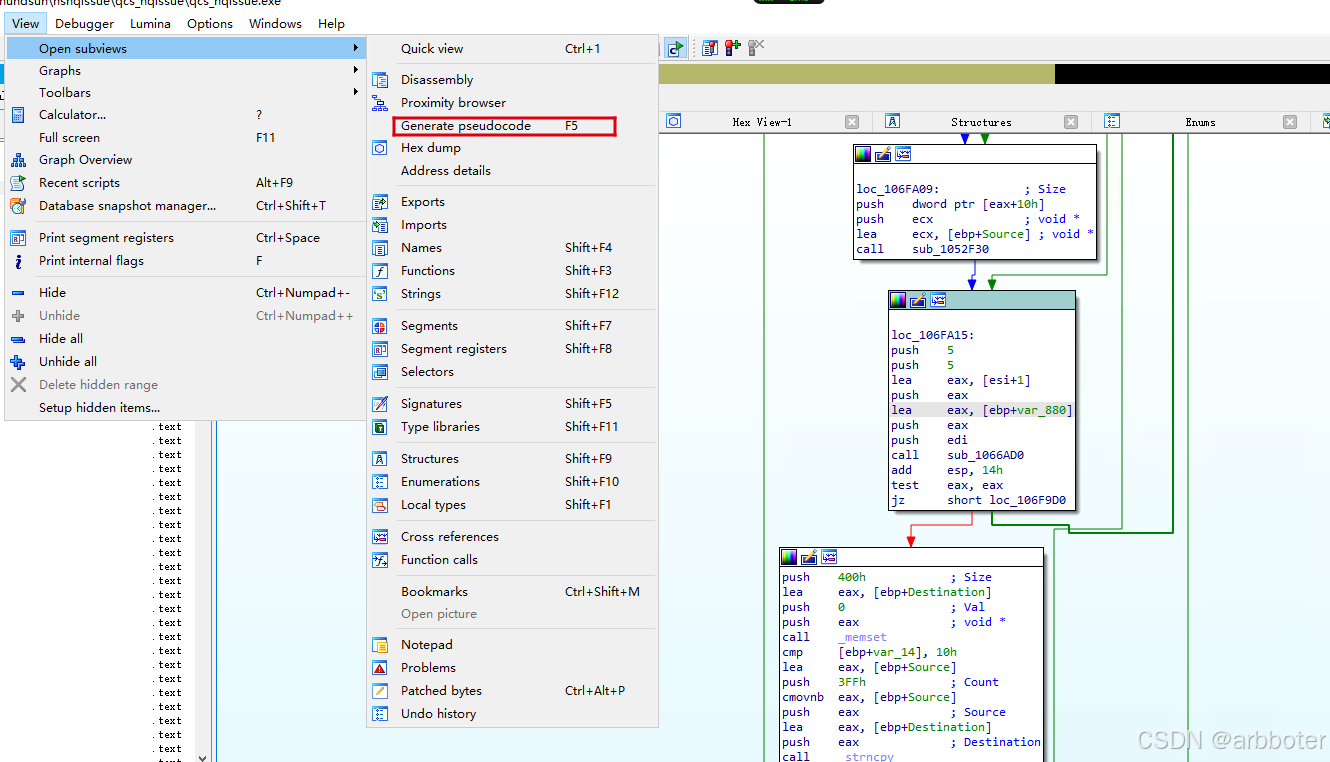Screen dimensions: 1330x762
Task: Switch to the Structures tab
Action: point(981,122)
